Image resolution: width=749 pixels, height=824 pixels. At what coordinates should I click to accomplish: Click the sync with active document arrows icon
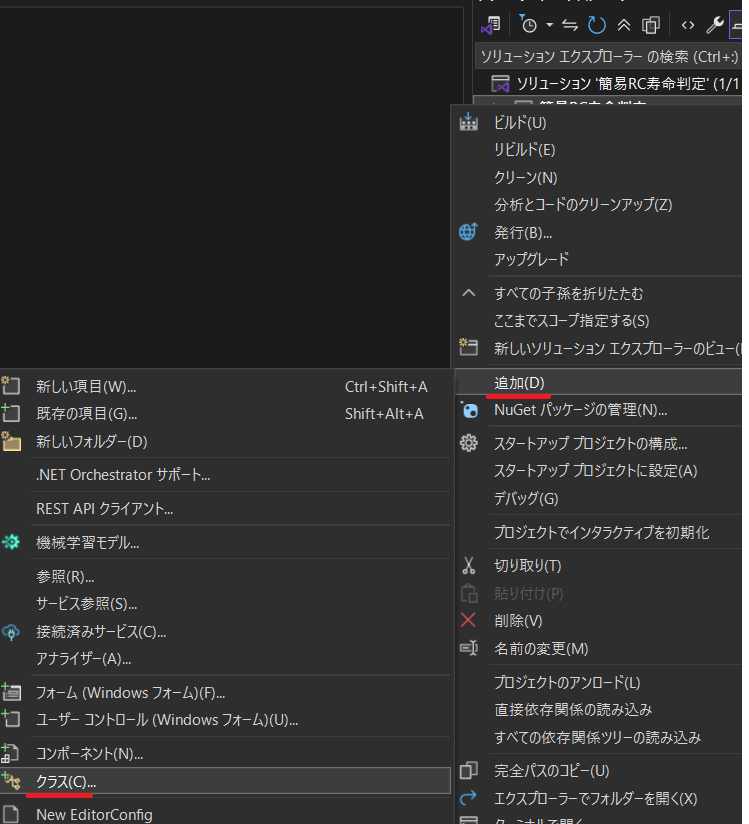571,25
